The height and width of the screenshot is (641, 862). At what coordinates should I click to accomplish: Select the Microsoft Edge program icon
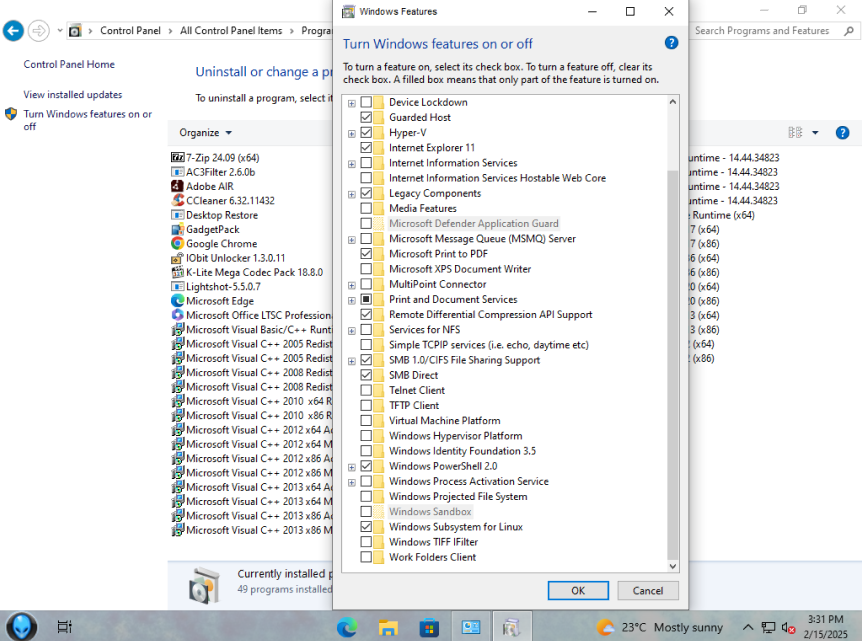(177, 301)
